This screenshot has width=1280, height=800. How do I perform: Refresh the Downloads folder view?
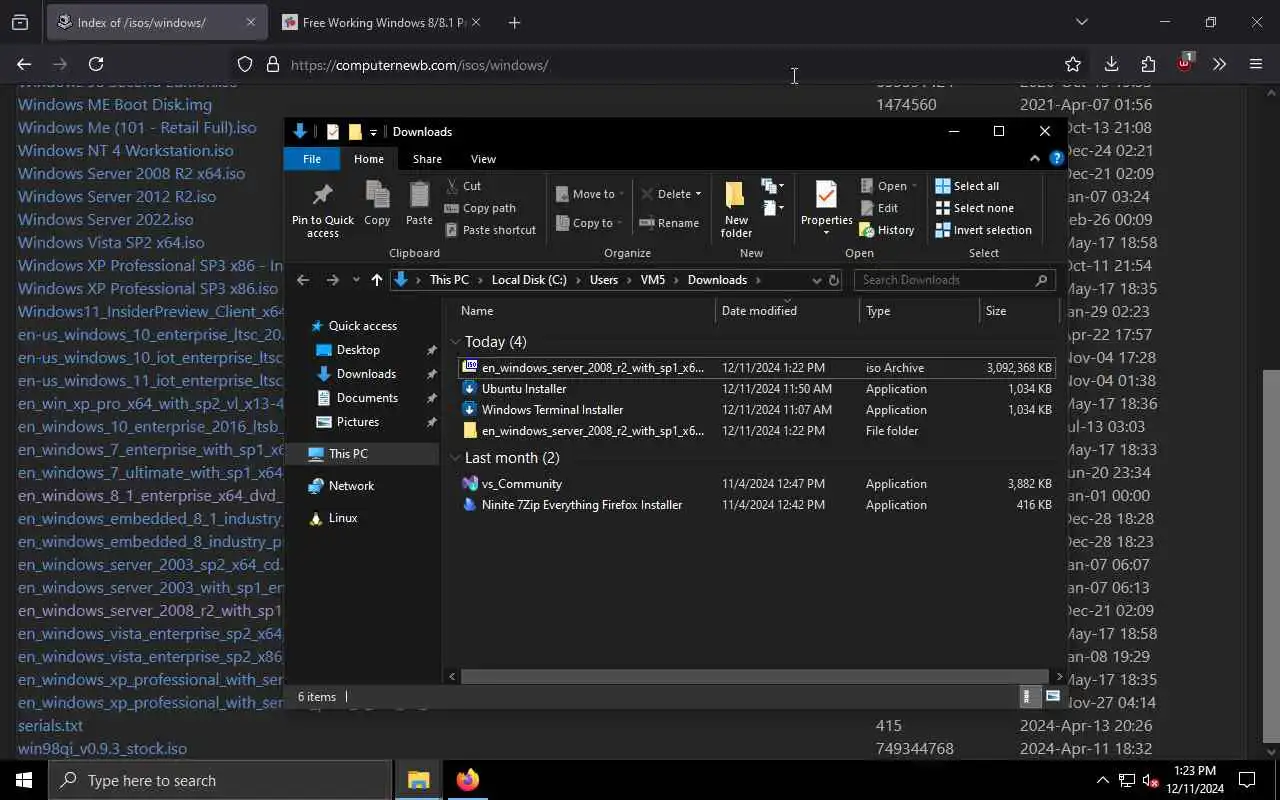(834, 280)
